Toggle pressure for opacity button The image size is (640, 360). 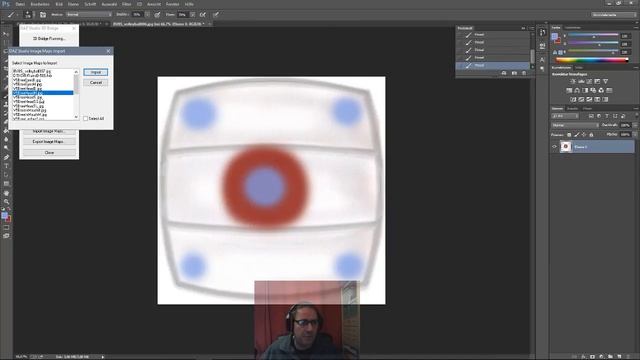(157, 15)
